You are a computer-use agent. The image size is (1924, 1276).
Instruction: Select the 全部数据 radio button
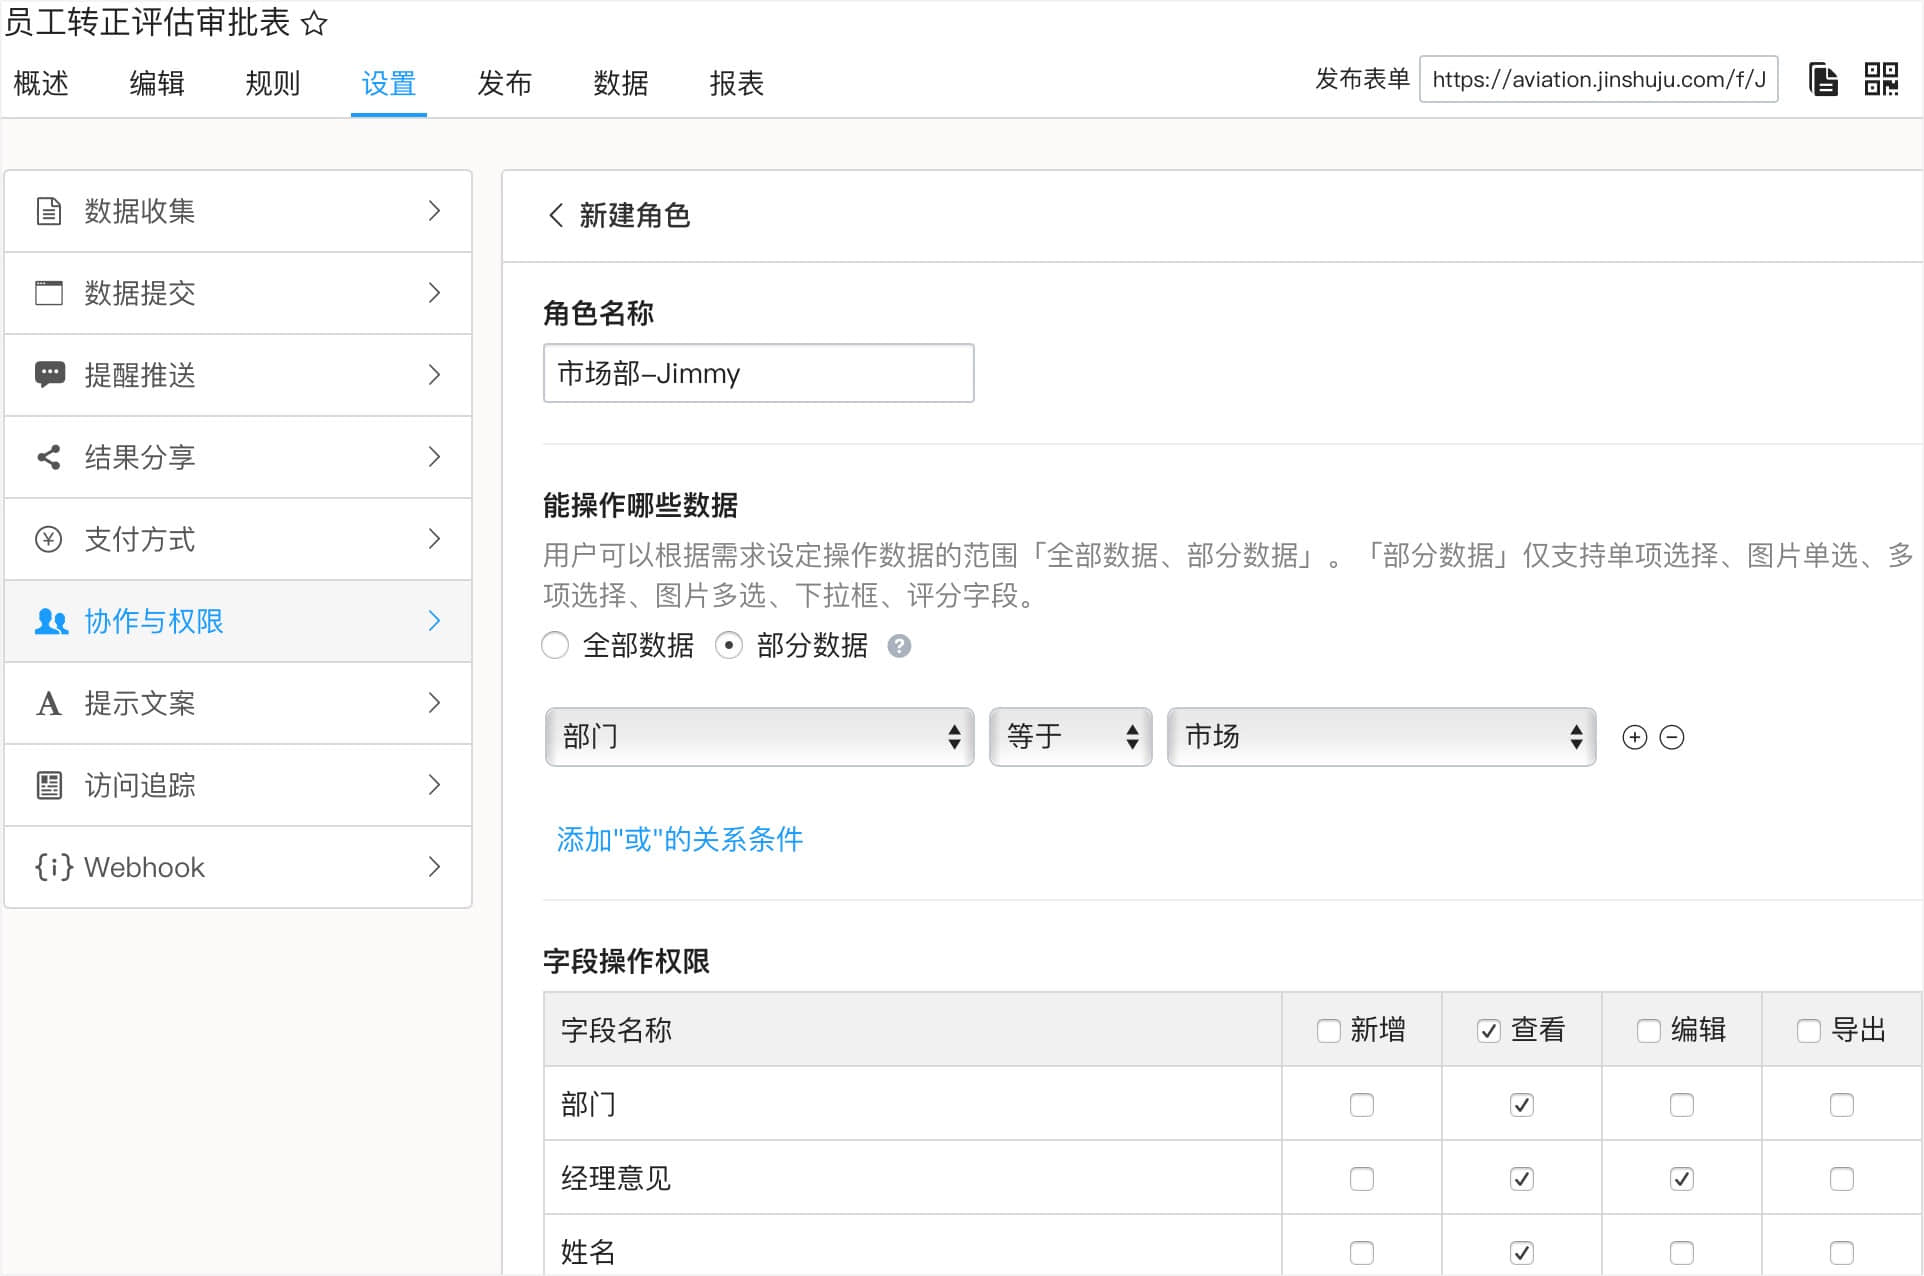pos(556,646)
